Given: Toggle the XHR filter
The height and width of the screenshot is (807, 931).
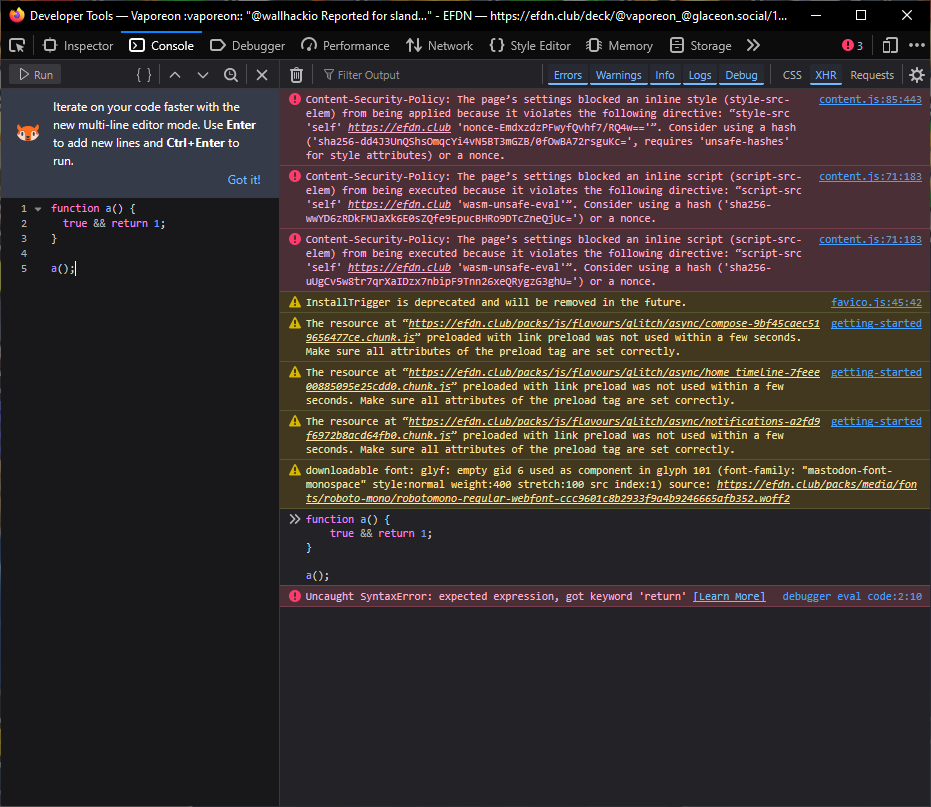Looking at the screenshot, I should pos(825,75).
